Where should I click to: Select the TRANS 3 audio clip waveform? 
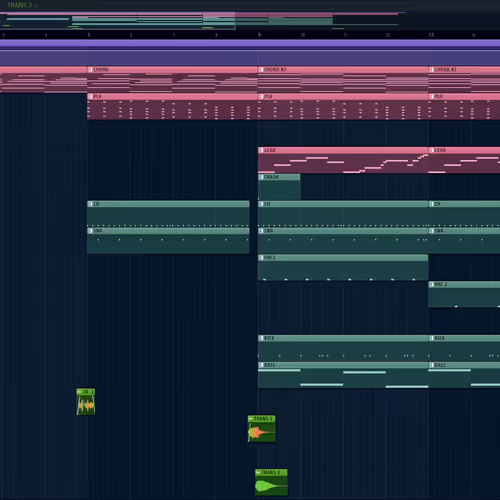click(x=271, y=486)
